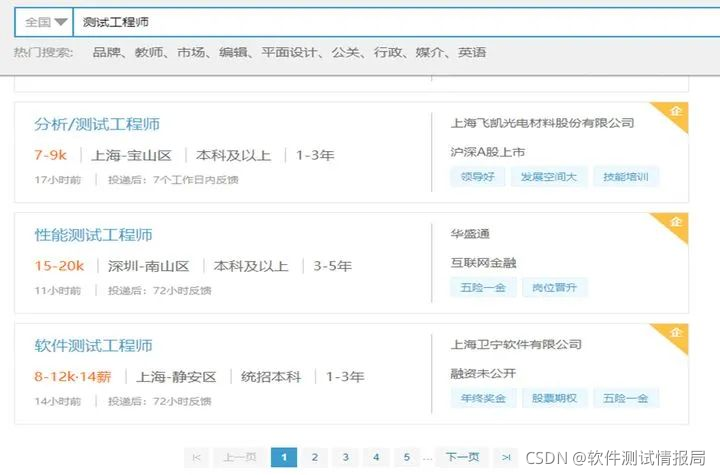Go to page 5
The image size is (720, 475).
tap(407, 458)
